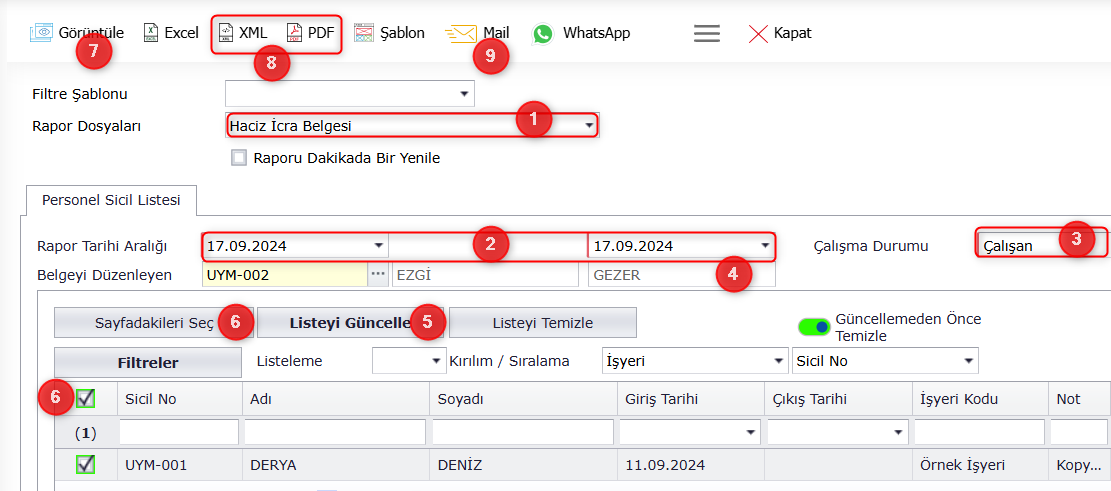Switch to Personel Sicil Listesi tab
This screenshot has height=491, width=1111.
pos(111,201)
